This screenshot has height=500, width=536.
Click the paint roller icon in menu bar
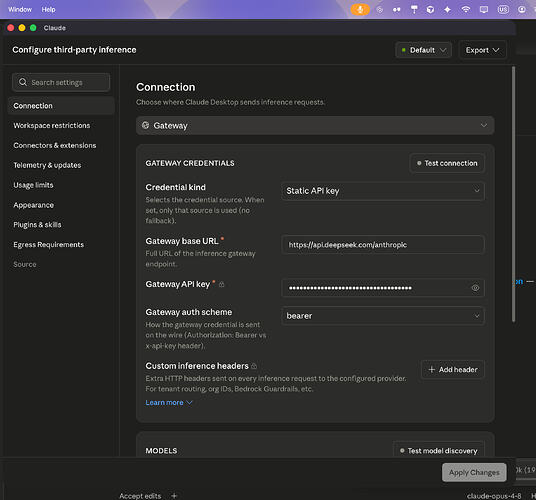(414, 10)
